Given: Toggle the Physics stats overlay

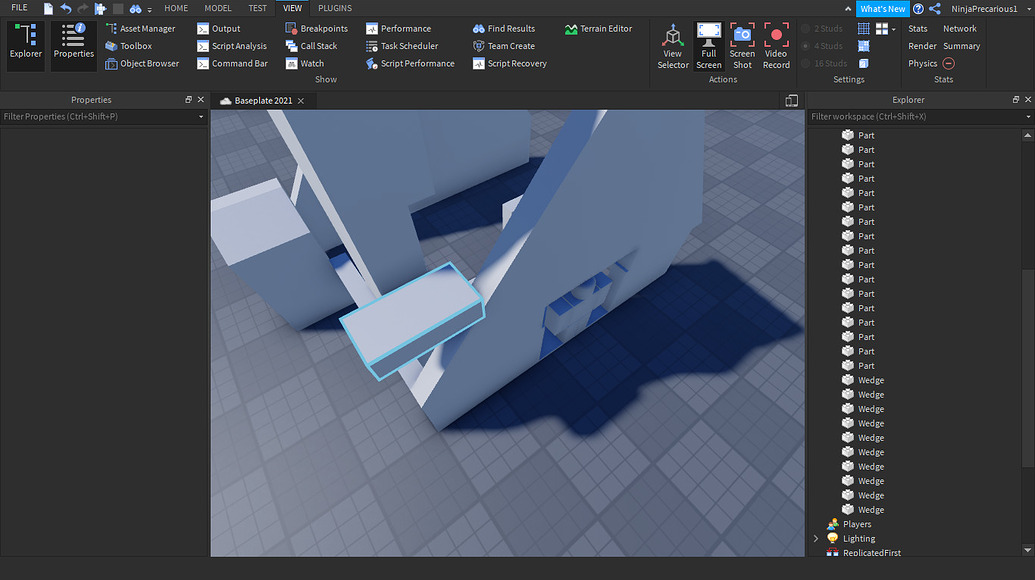Looking at the screenshot, I should (x=921, y=63).
